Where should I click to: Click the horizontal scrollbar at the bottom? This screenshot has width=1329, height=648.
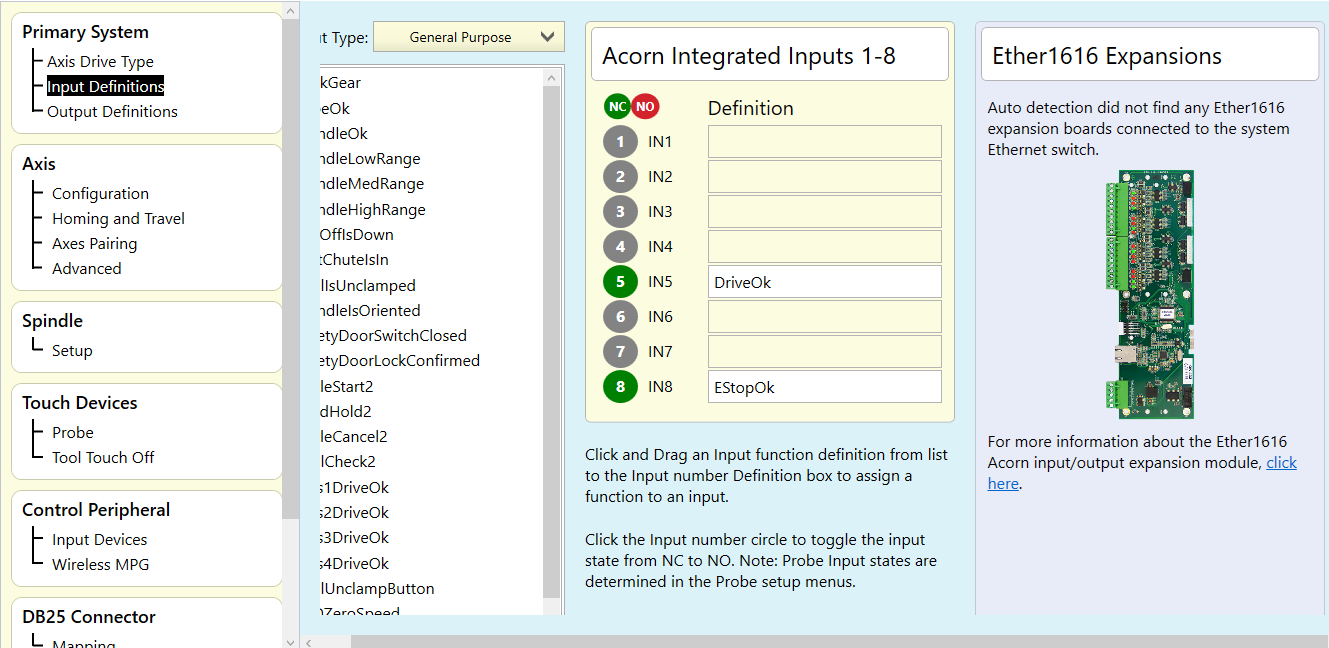[839, 641]
